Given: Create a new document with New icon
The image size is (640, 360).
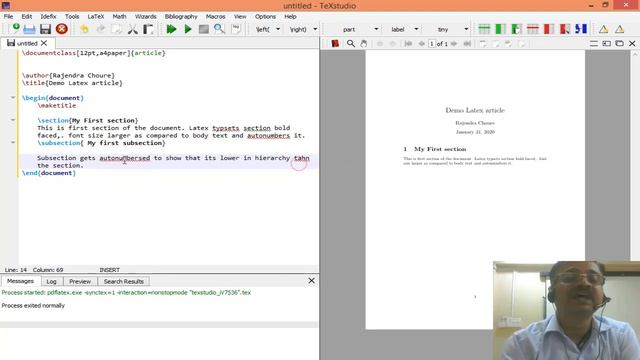Looking at the screenshot, I should click(15, 29).
